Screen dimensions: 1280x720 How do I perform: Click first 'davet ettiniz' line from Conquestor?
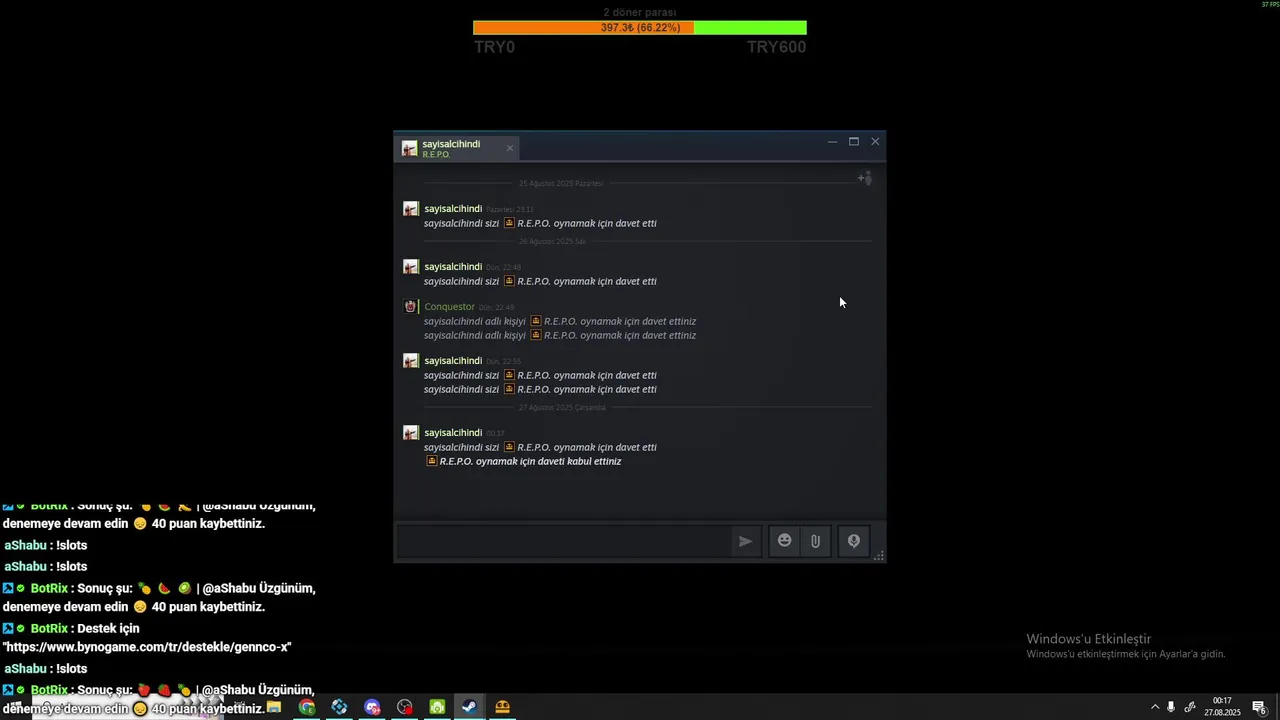tap(560, 321)
